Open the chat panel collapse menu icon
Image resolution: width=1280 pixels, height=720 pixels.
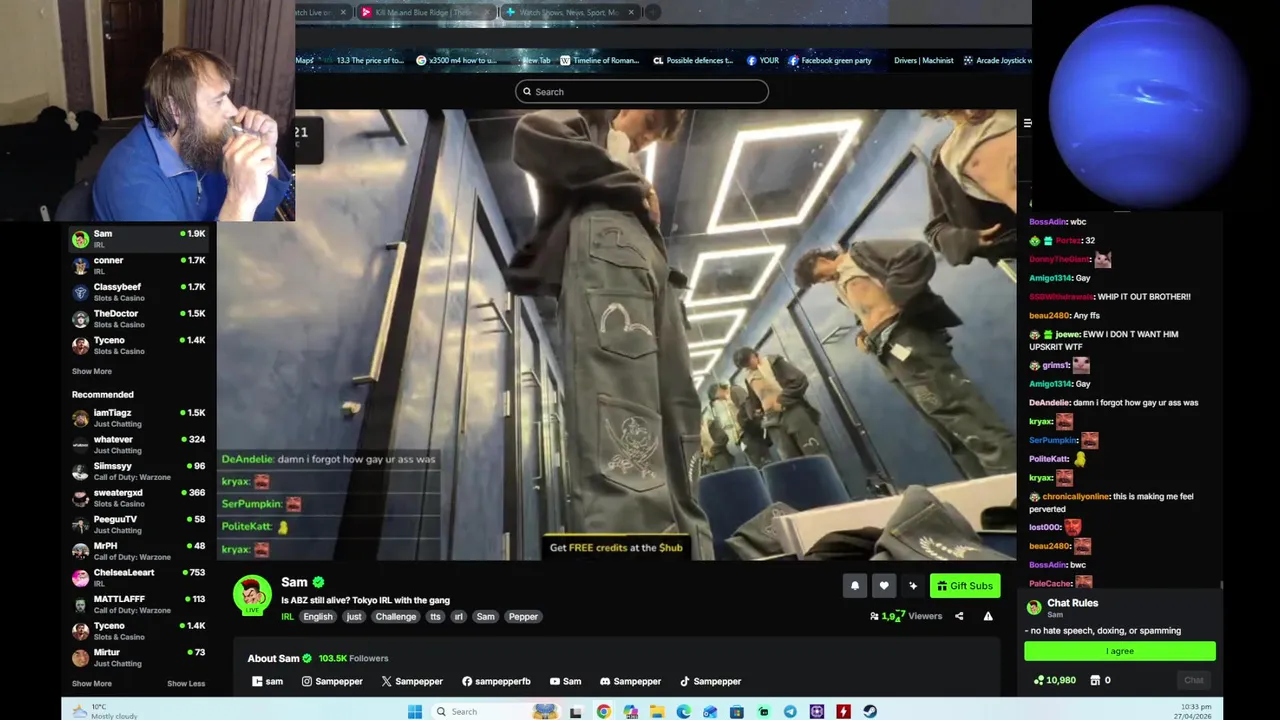[x=1027, y=123]
